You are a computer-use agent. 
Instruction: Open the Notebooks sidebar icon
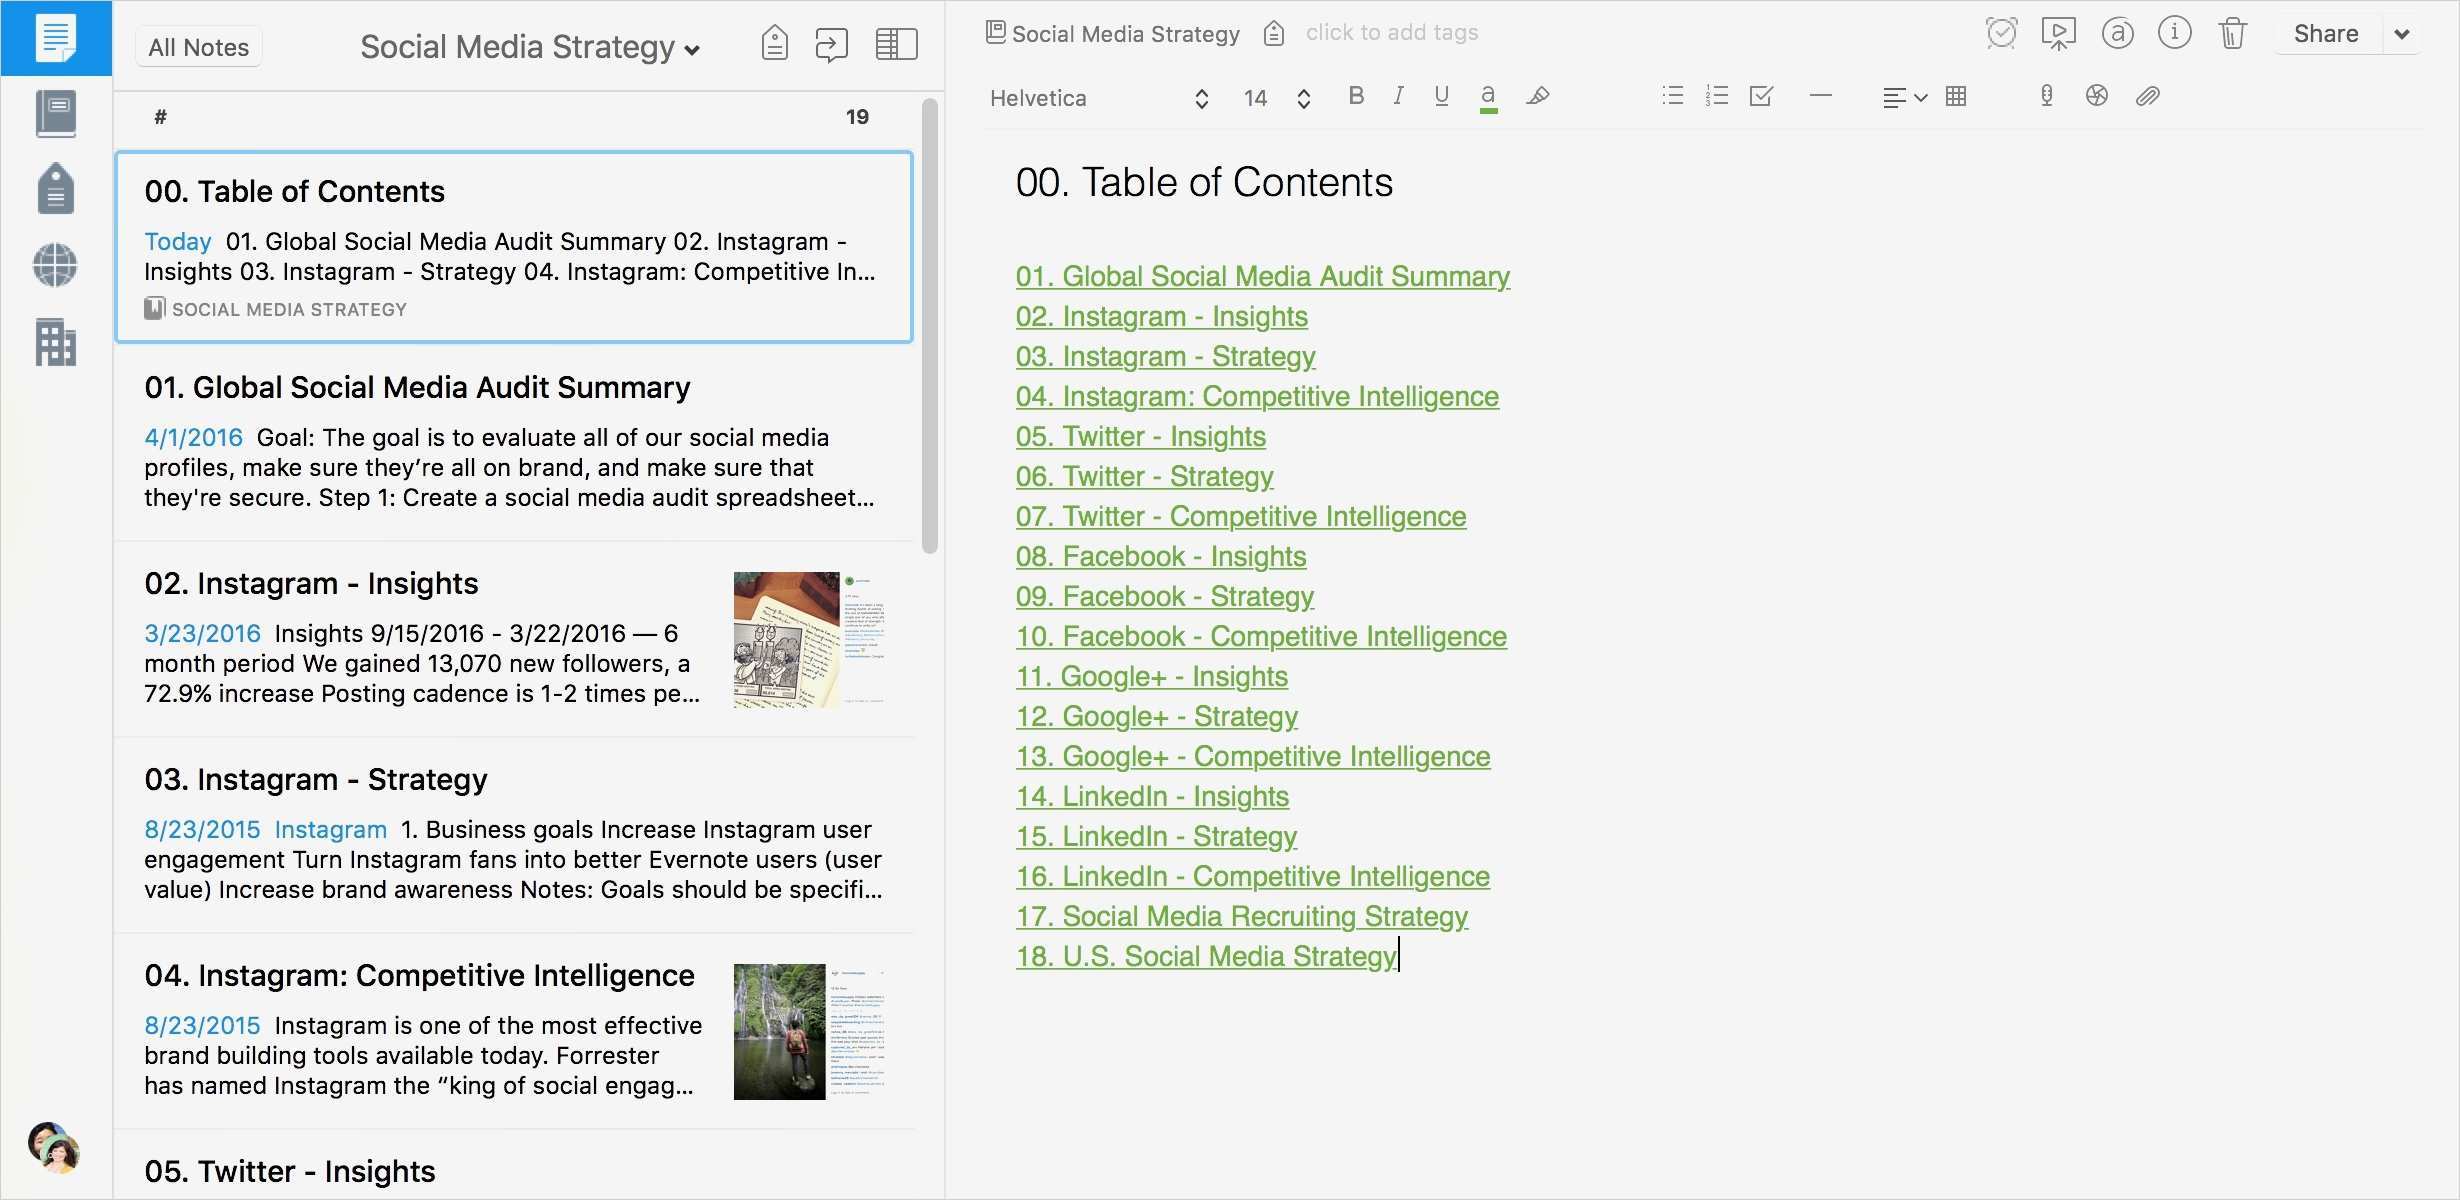point(56,114)
